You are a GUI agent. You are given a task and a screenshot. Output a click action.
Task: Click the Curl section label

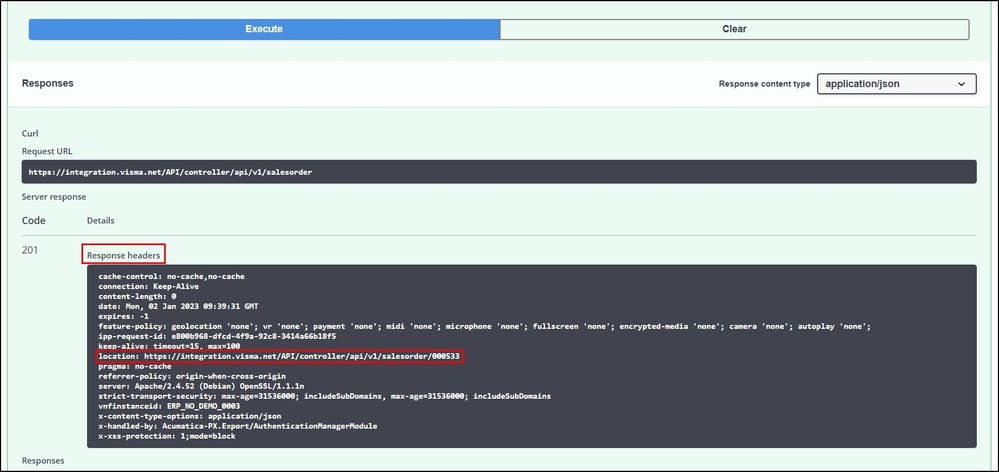click(x=30, y=133)
